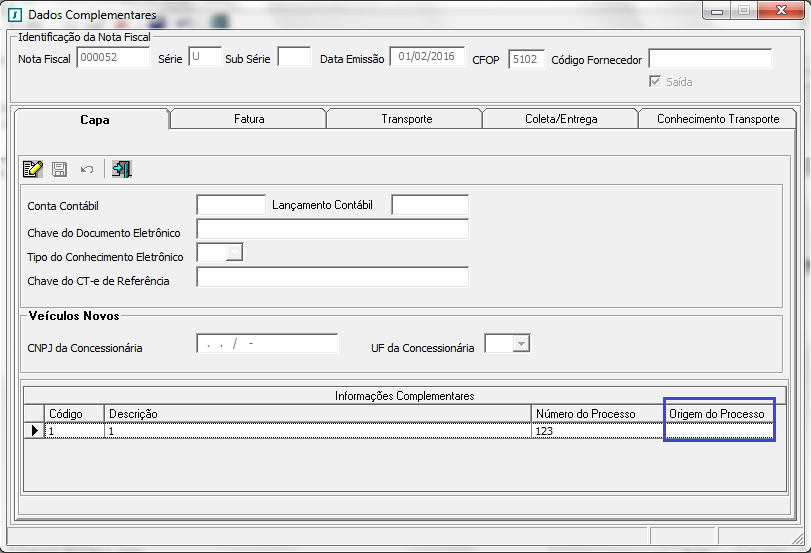
Task: Select the Conhecimento Transporte tab
Action: coord(717,119)
